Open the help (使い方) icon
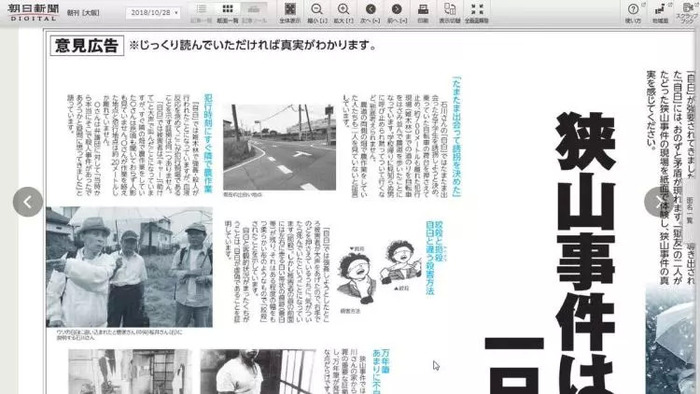 pyautogui.click(x=633, y=12)
